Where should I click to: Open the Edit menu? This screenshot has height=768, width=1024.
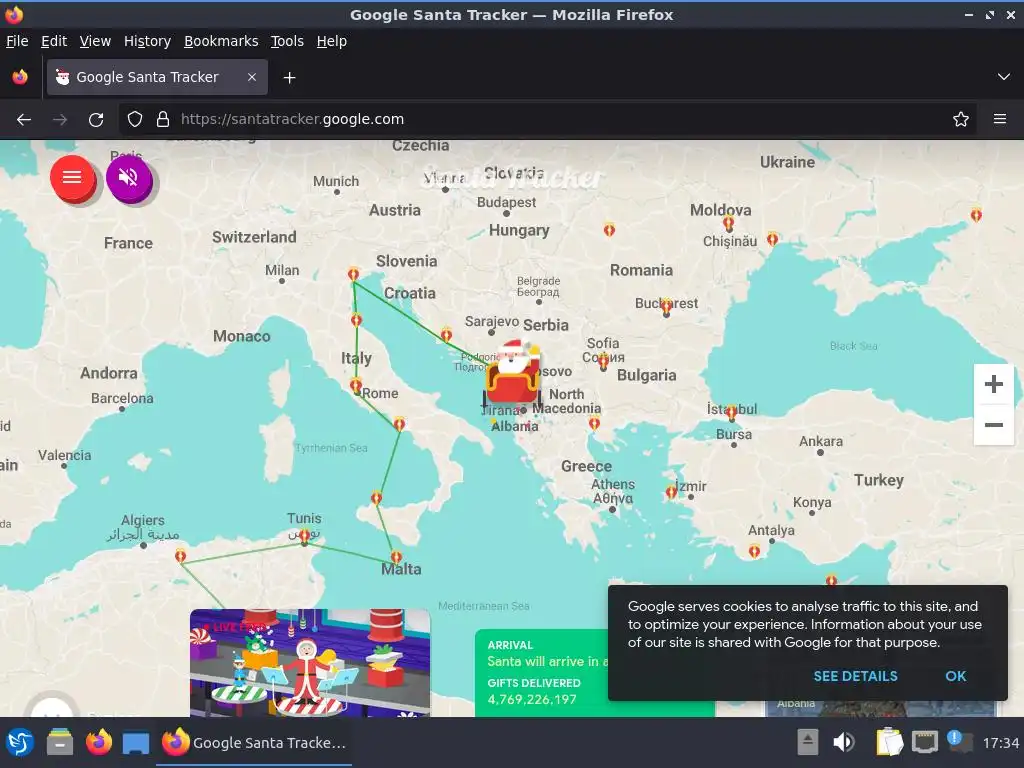[x=54, y=41]
